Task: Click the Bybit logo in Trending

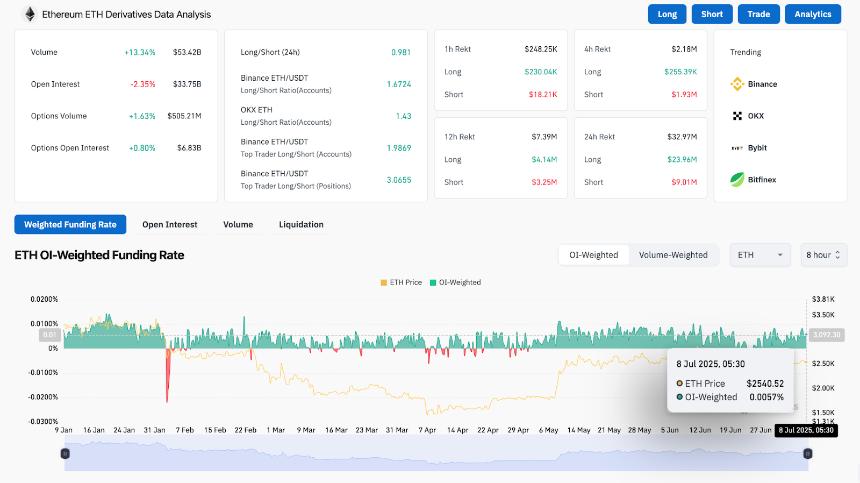Action: [x=740, y=148]
